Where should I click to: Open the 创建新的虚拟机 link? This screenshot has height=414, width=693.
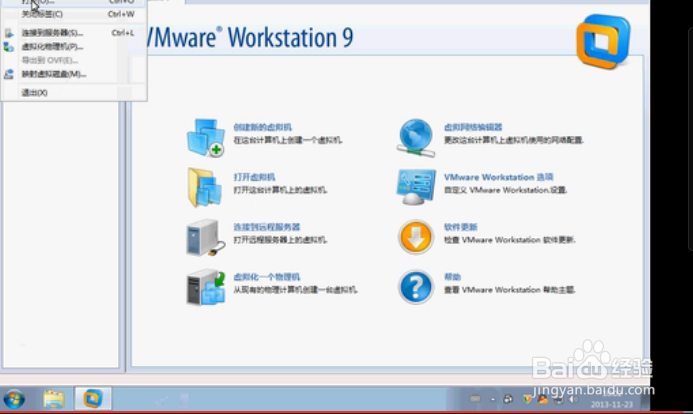click(x=263, y=127)
